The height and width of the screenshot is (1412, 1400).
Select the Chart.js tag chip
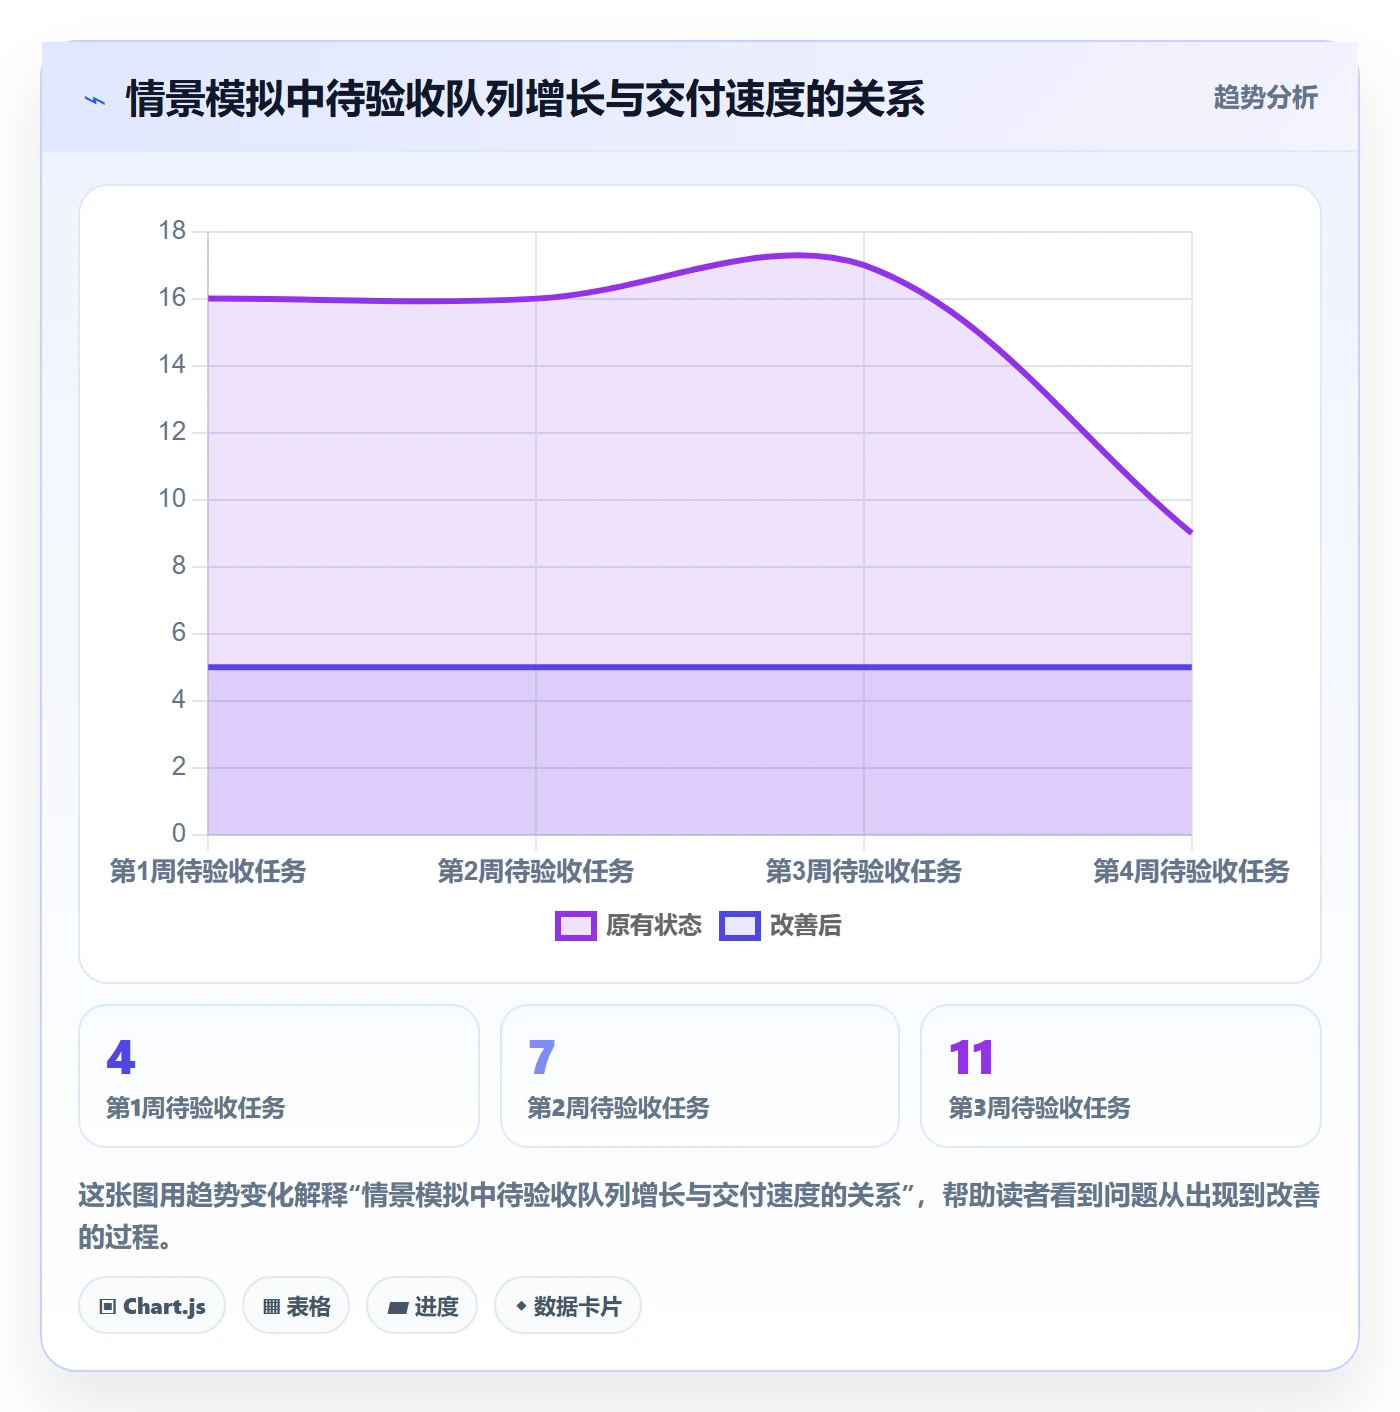152,1305
